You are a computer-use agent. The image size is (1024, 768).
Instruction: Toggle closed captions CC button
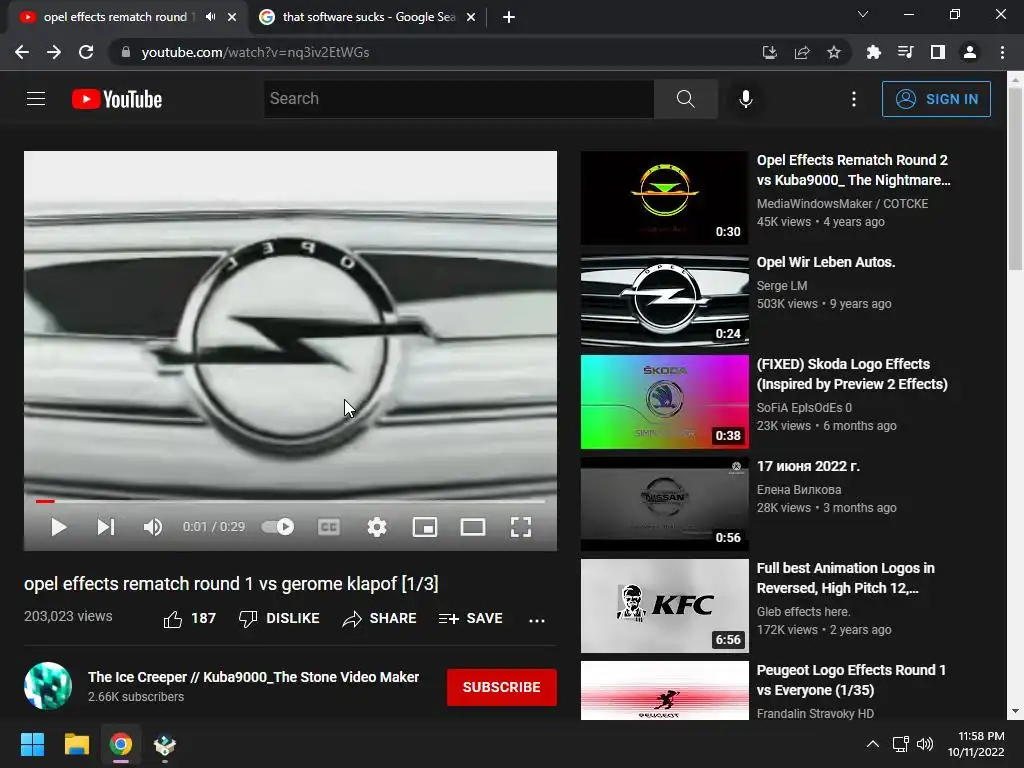point(328,527)
